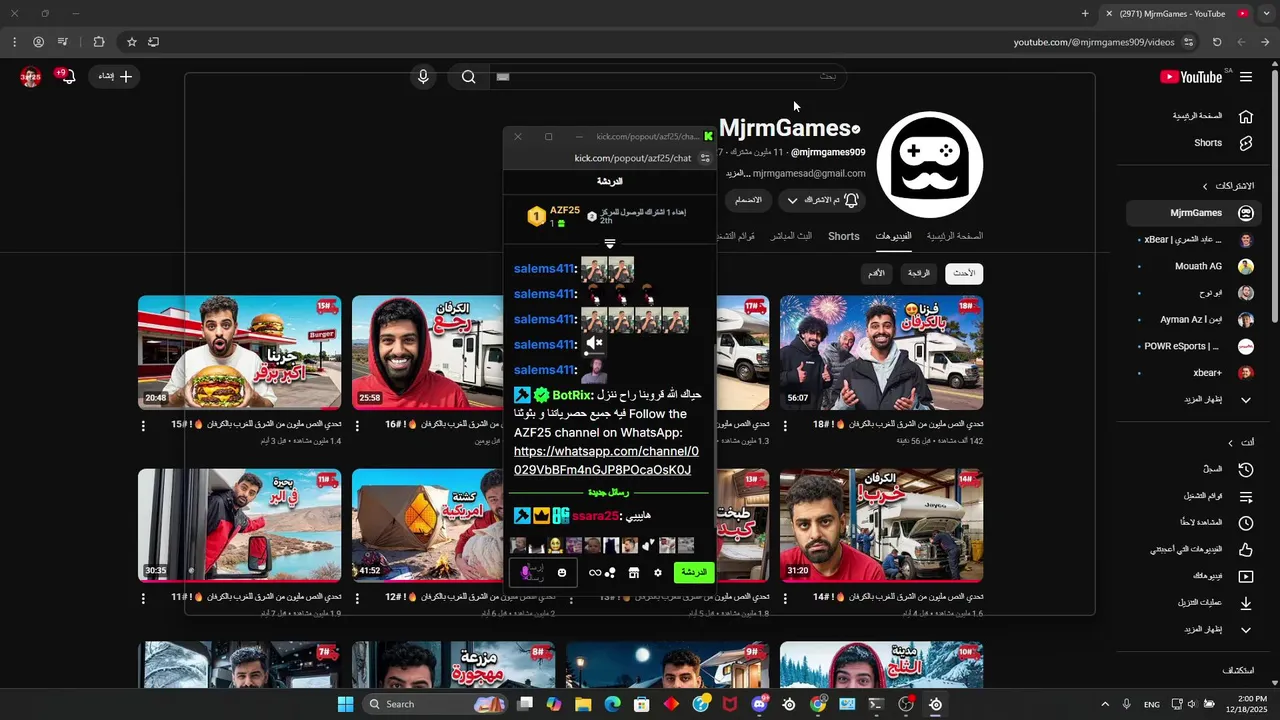Open the YouTube account avatar menu
Viewport: 1280px width, 720px height.
coord(30,77)
